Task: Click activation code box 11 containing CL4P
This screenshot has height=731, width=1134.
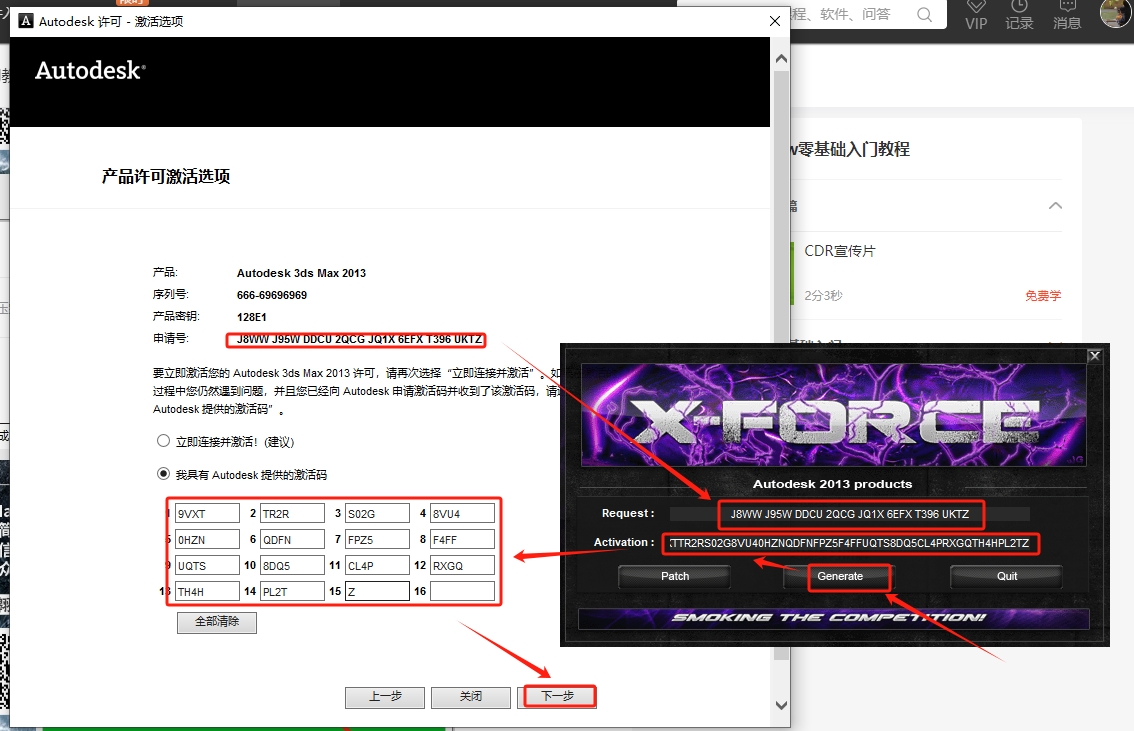Action: click(378, 565)
